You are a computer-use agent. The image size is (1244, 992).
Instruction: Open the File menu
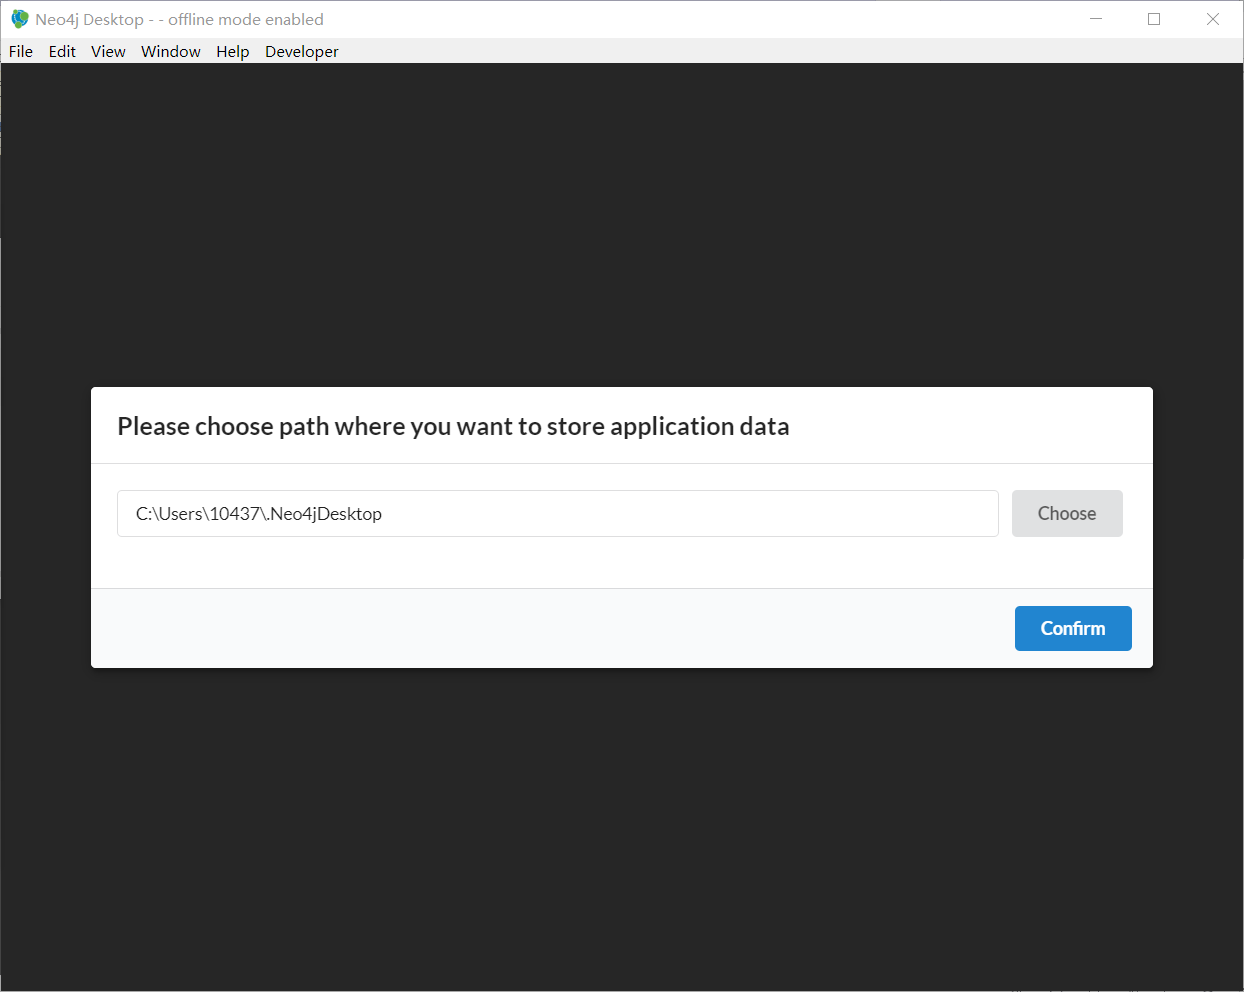click(x=21, y=51)
